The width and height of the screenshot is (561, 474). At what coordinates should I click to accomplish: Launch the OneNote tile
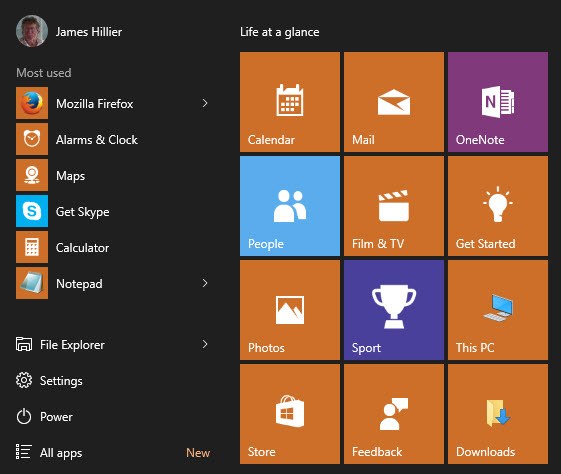(498, 102)
